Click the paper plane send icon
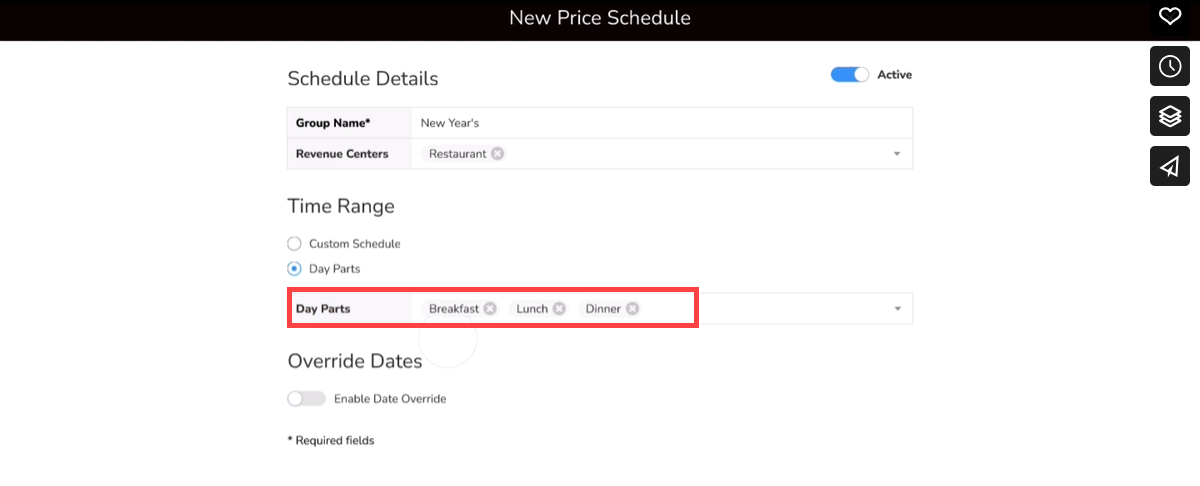1200x486 pixels. 1170,166
